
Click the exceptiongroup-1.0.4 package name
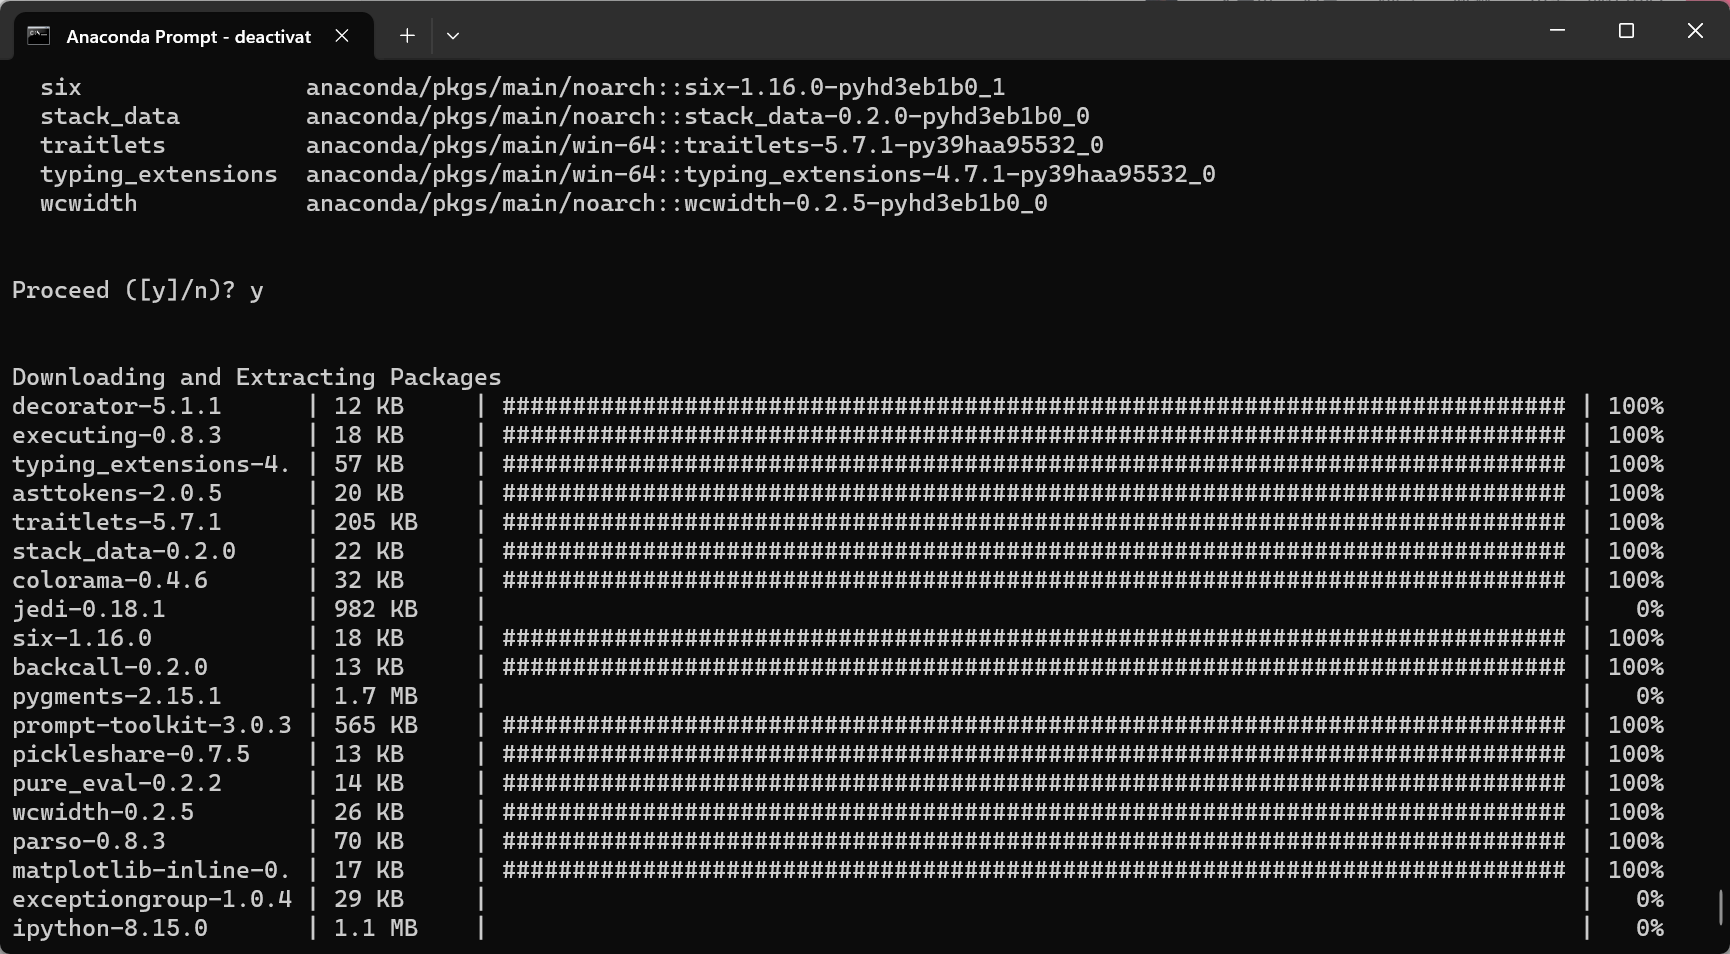point(152,900)
